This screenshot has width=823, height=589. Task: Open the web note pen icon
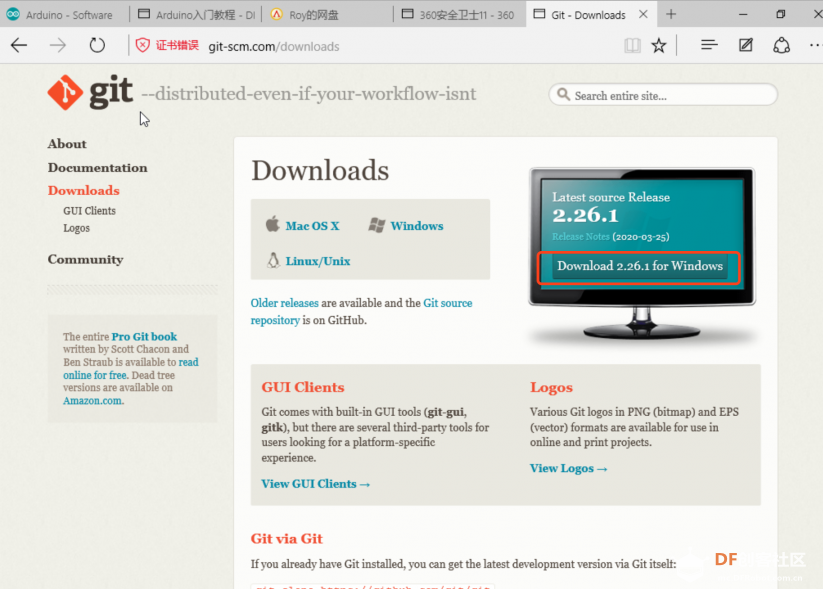point(746,45)
